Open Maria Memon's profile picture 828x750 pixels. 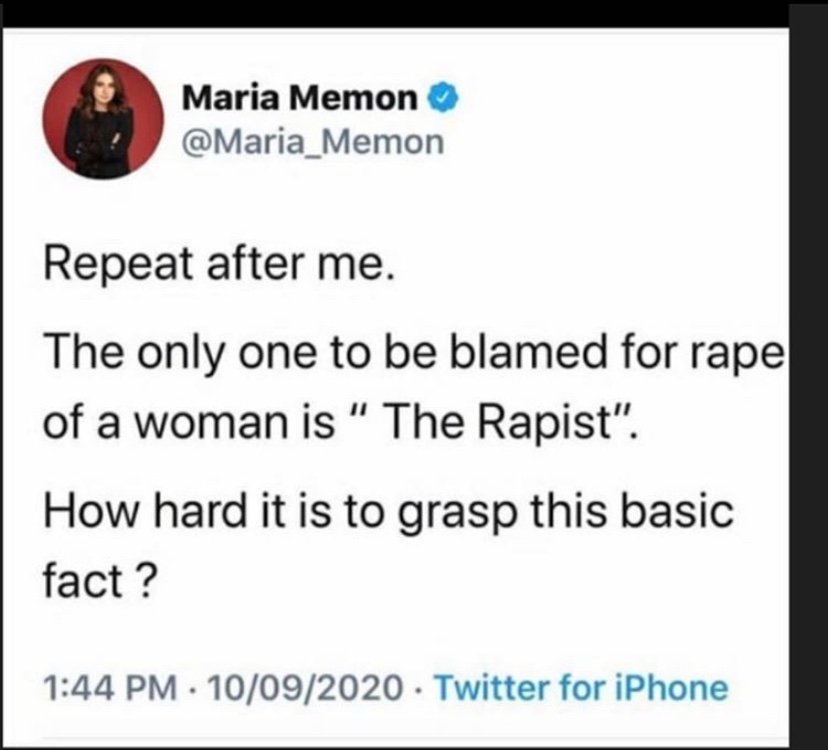coord(102,119)
